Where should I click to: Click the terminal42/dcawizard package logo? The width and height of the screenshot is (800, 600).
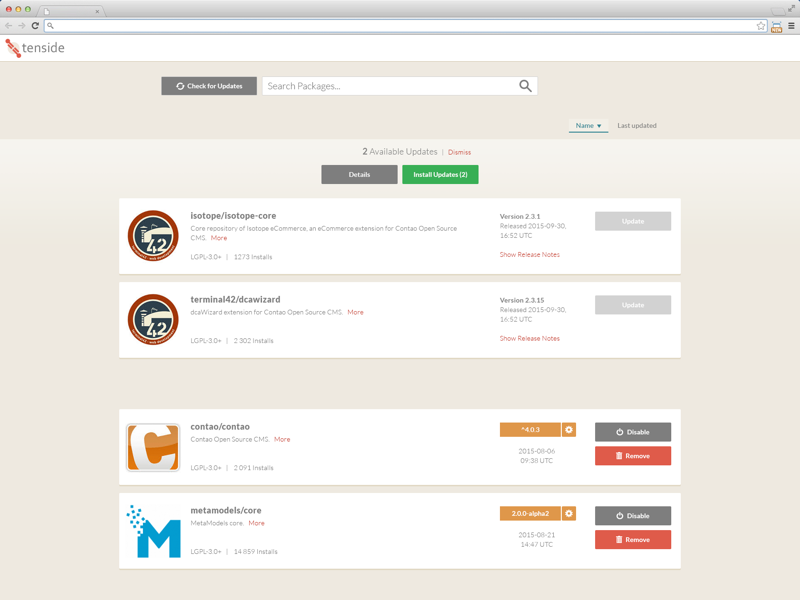153,319
